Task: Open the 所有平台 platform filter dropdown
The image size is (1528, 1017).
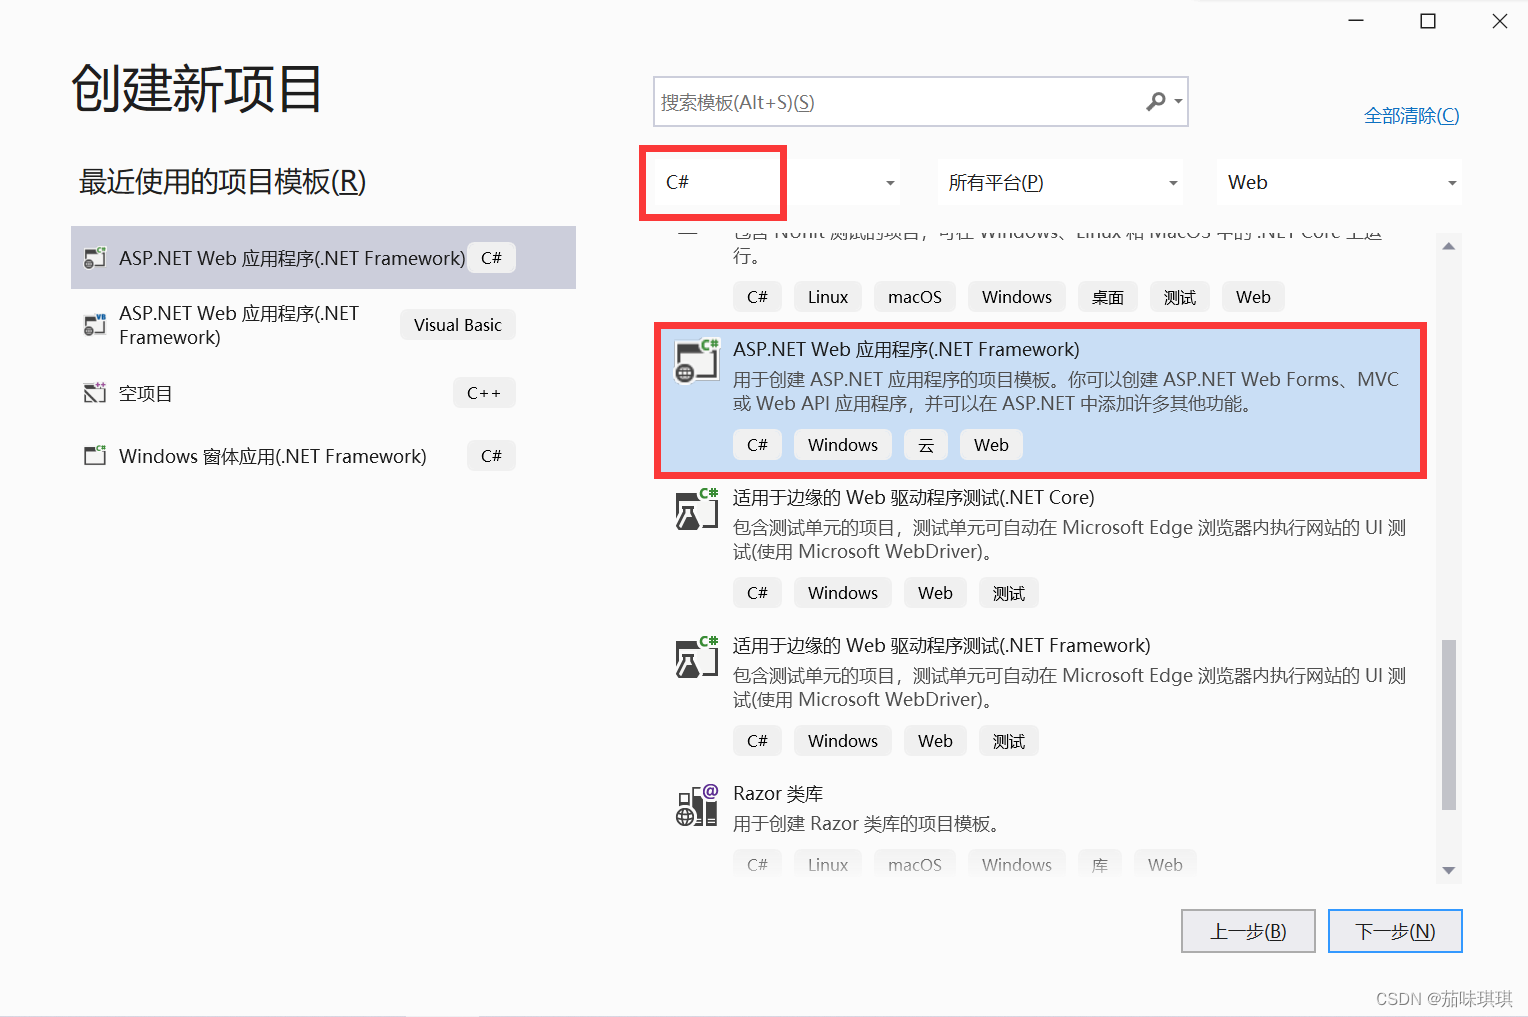Action: tap(1061, 183)
